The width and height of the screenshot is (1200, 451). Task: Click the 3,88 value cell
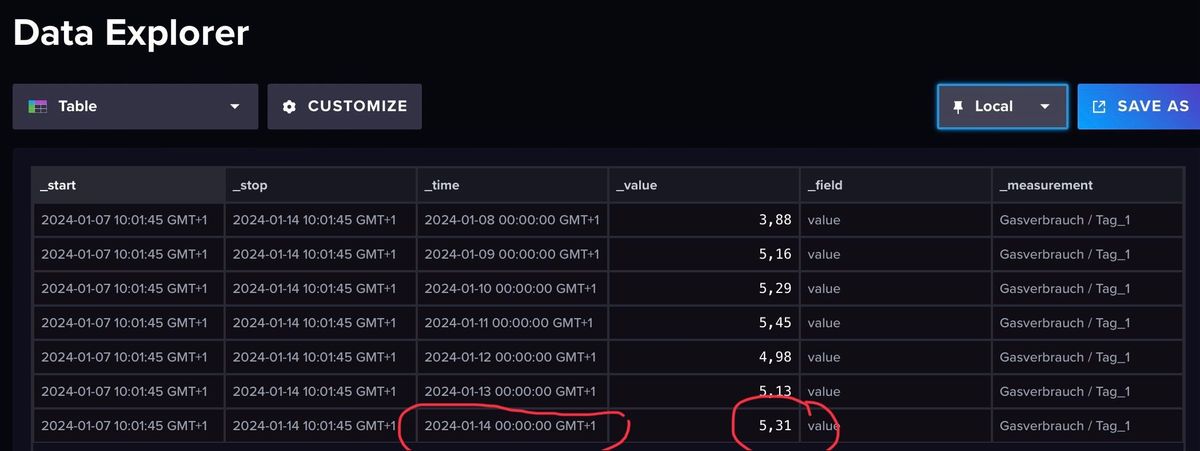[775, 220]
